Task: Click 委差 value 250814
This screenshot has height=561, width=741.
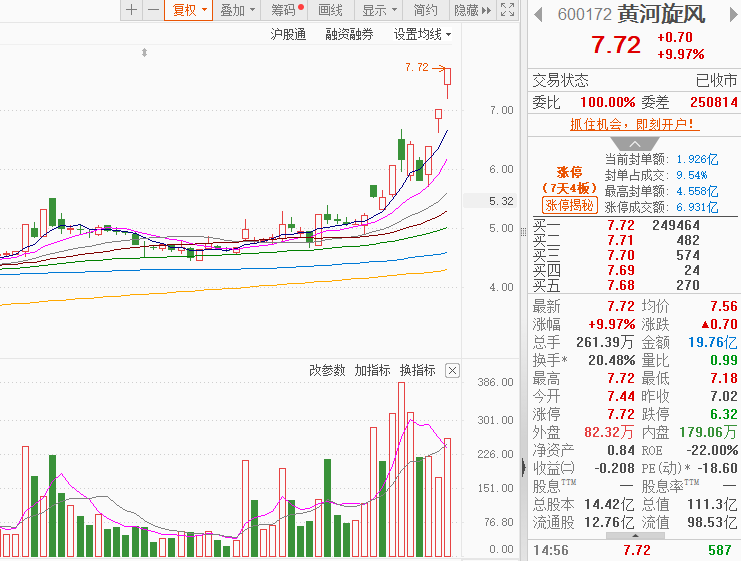Action: click(714, 102)
